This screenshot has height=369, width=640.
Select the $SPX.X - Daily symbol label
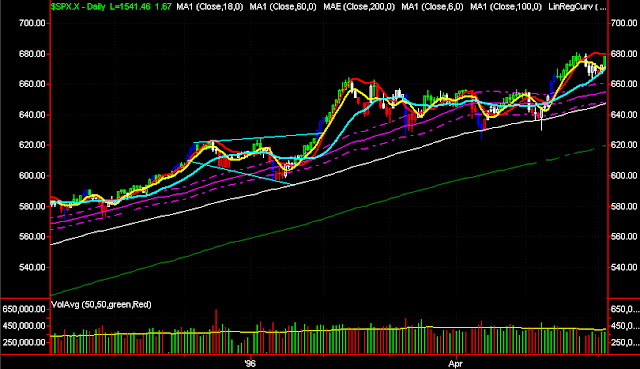tap(78, 7)
